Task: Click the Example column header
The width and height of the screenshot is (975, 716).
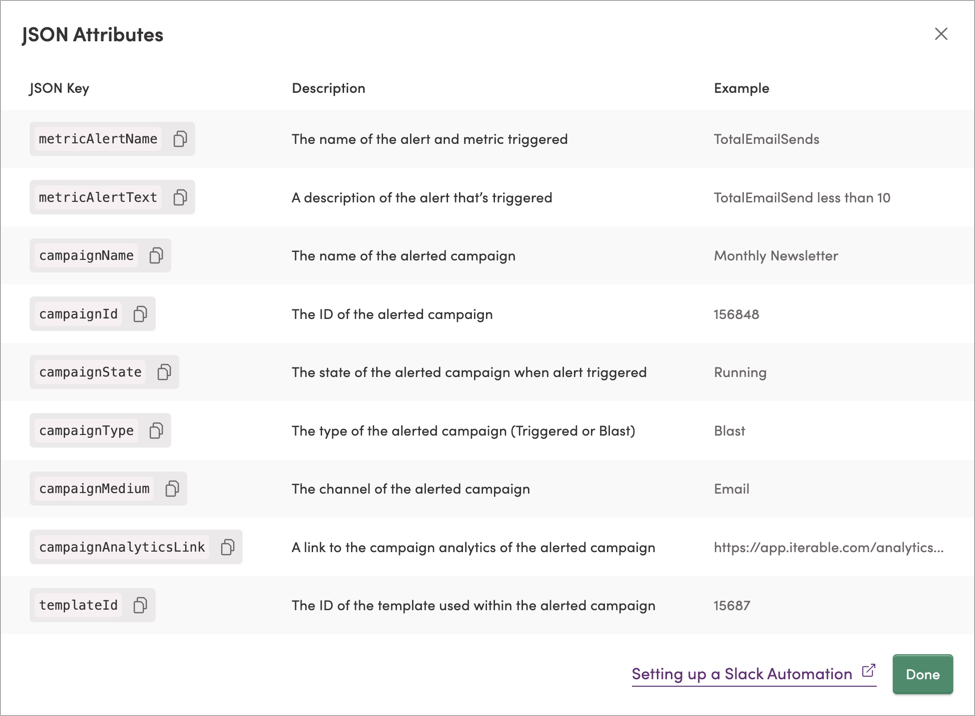Action: pos(741,88)
